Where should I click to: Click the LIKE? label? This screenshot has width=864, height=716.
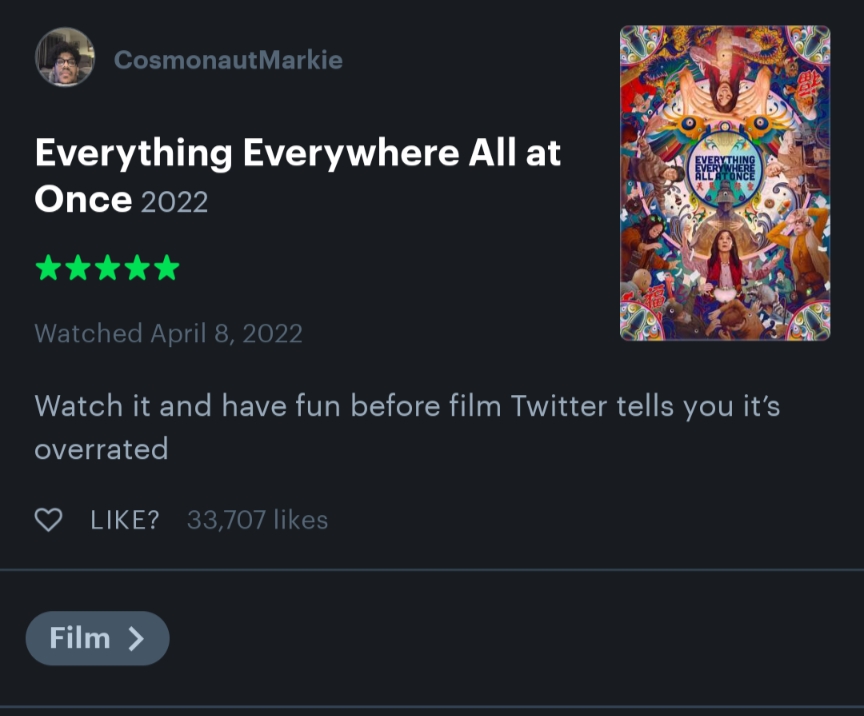point(124,521)
